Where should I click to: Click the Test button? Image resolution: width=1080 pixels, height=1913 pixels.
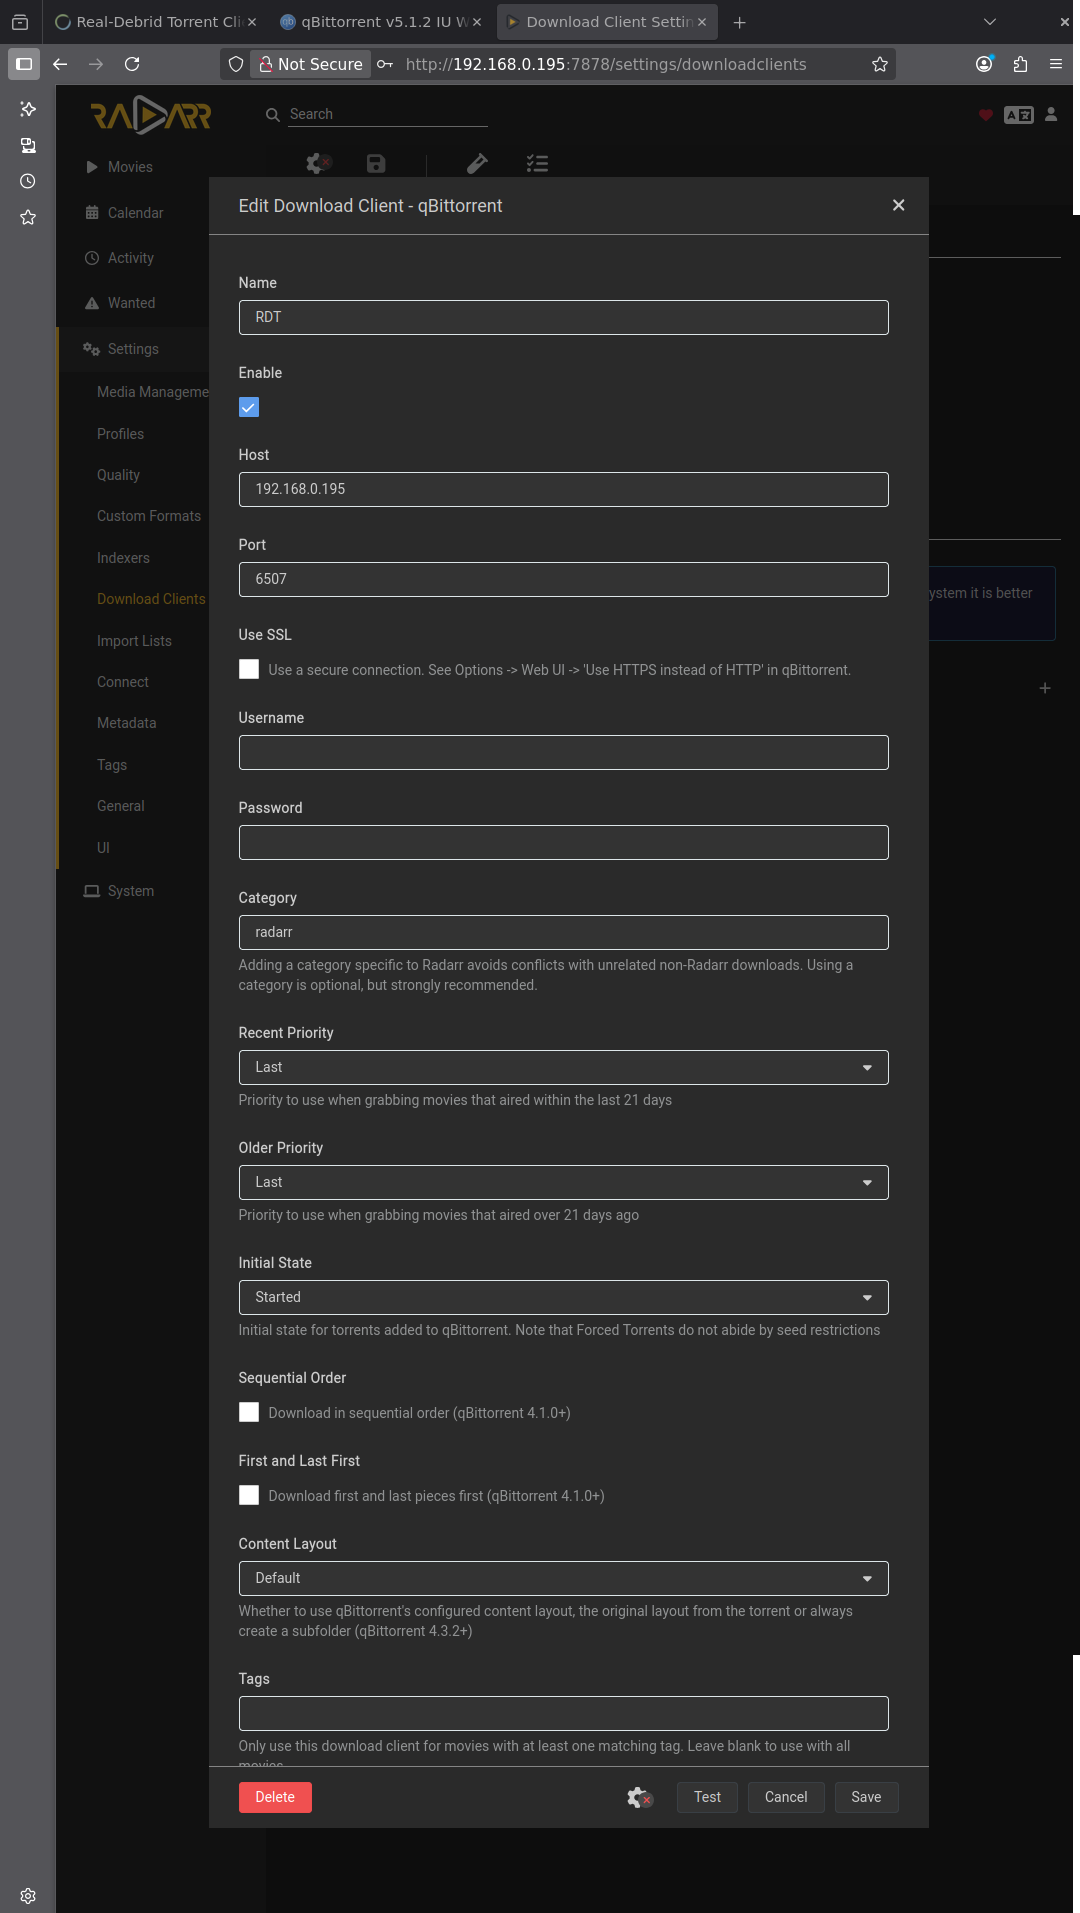[x=707, y=1797]
